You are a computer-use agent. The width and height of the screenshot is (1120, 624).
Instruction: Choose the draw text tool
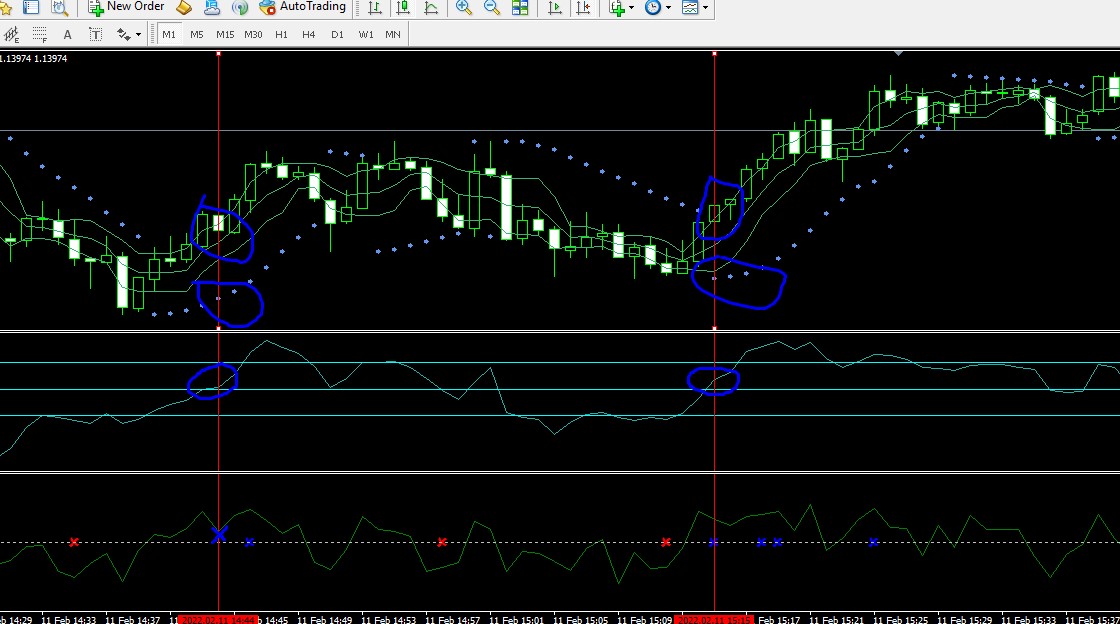(67, 34)
